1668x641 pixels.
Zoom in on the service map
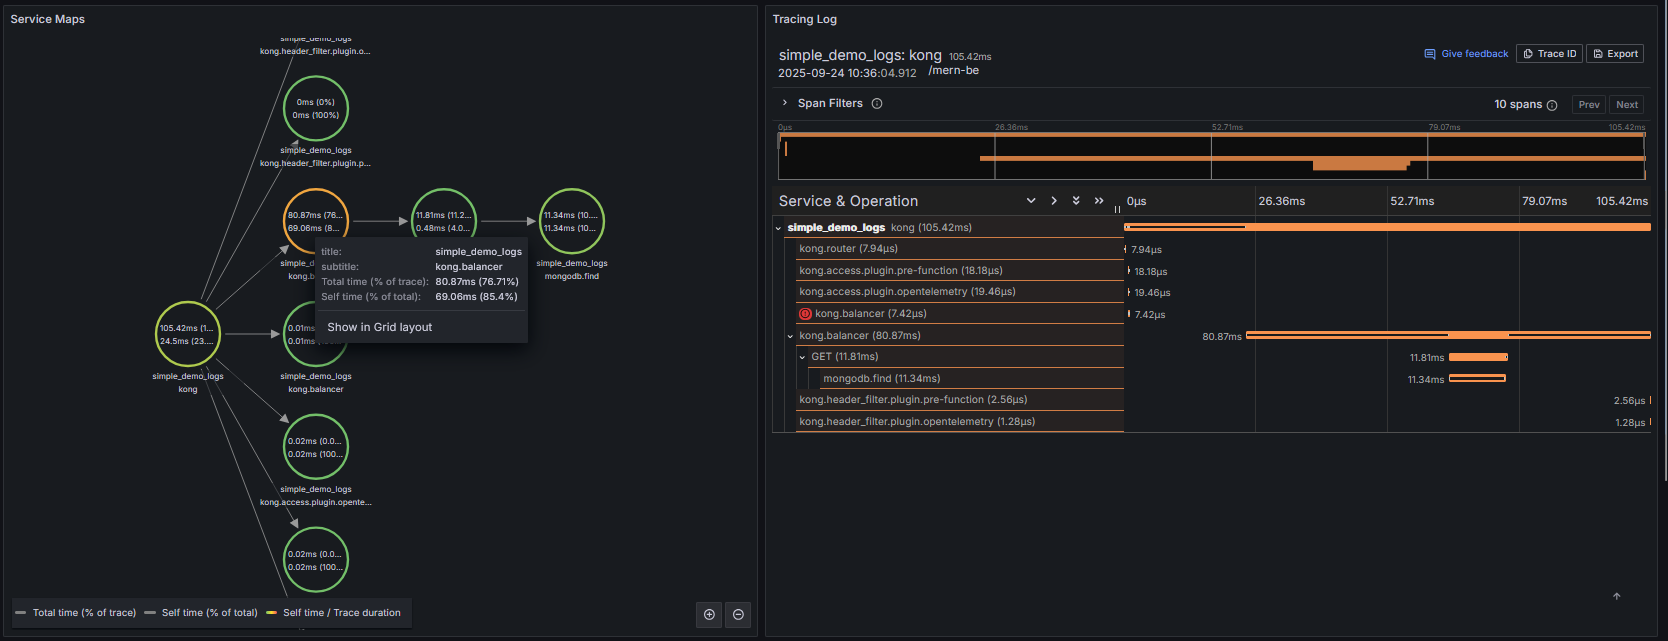click(709, 614)
